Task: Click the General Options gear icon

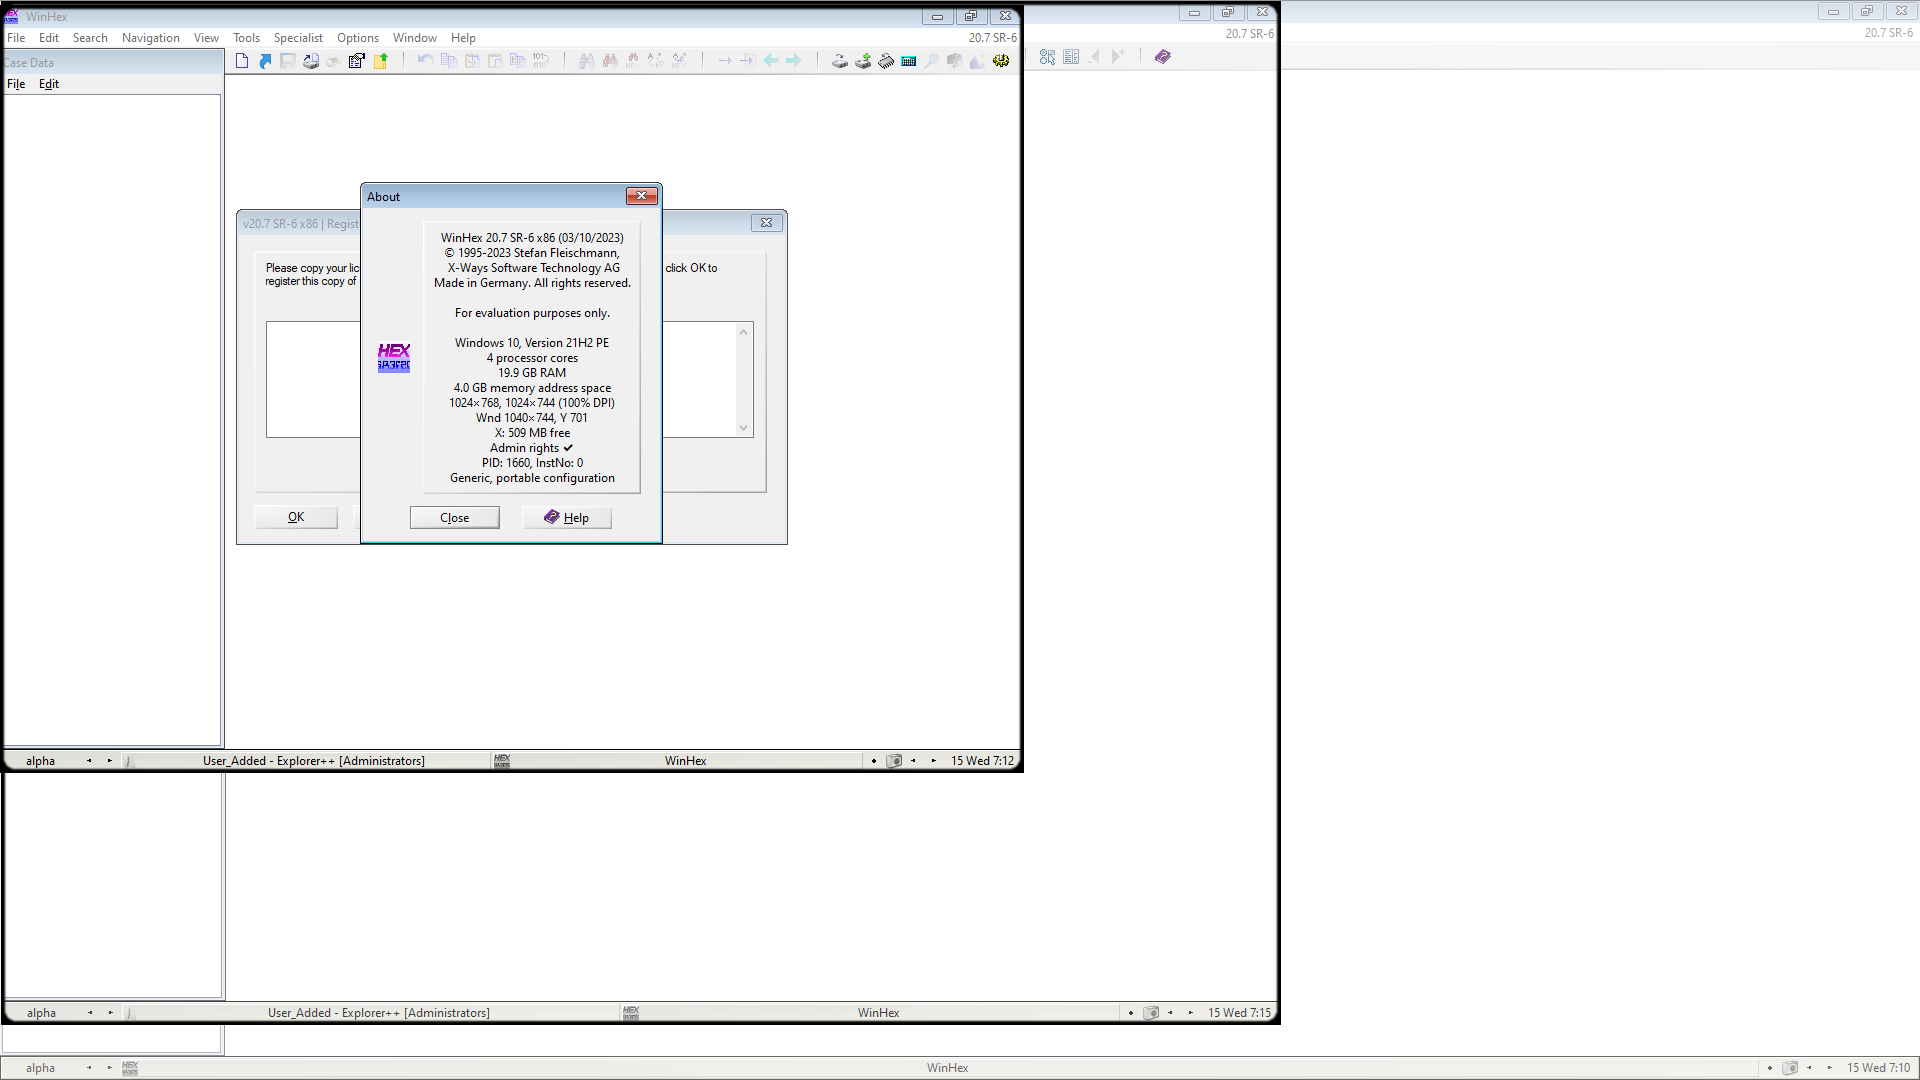Action: tap(1001, 61)
